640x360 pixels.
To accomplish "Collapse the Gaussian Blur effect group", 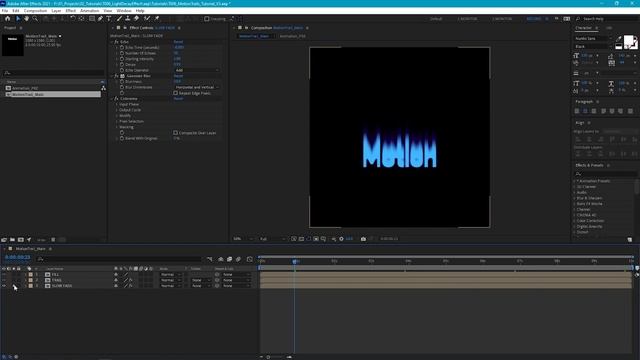I will coord(111,76).
